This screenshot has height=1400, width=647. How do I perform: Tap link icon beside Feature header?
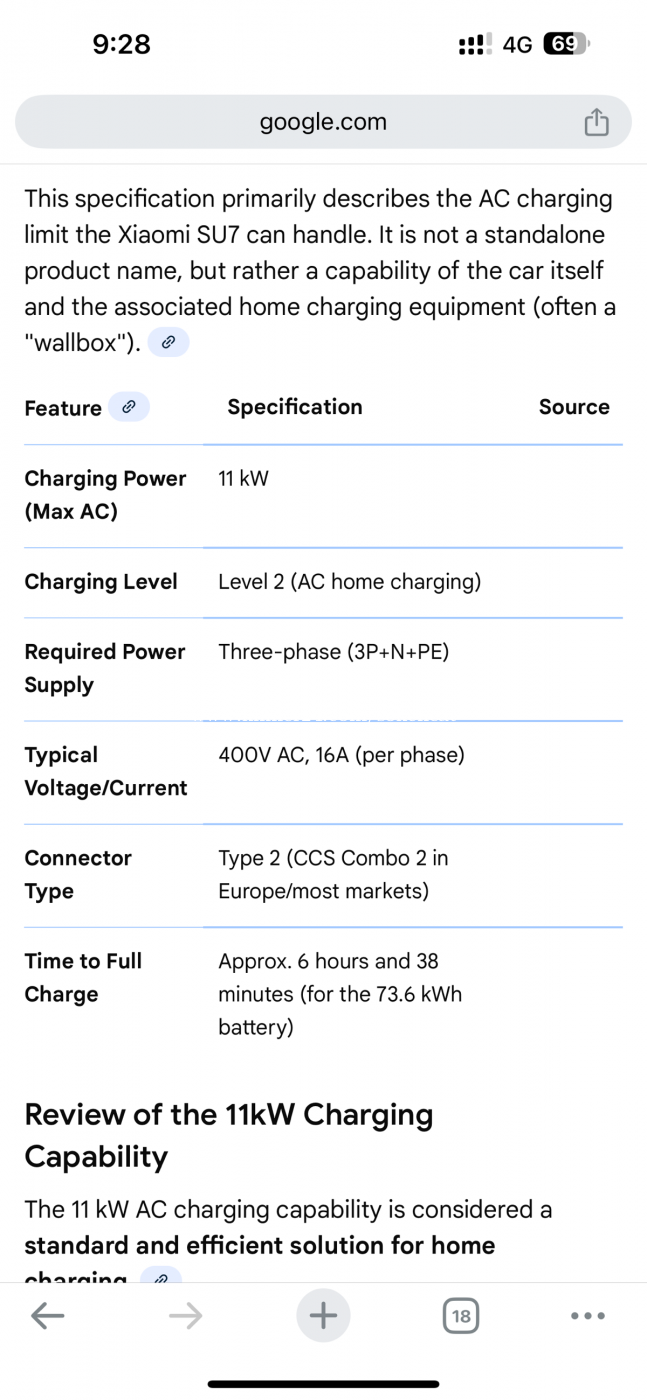click(x=128, y=407)
